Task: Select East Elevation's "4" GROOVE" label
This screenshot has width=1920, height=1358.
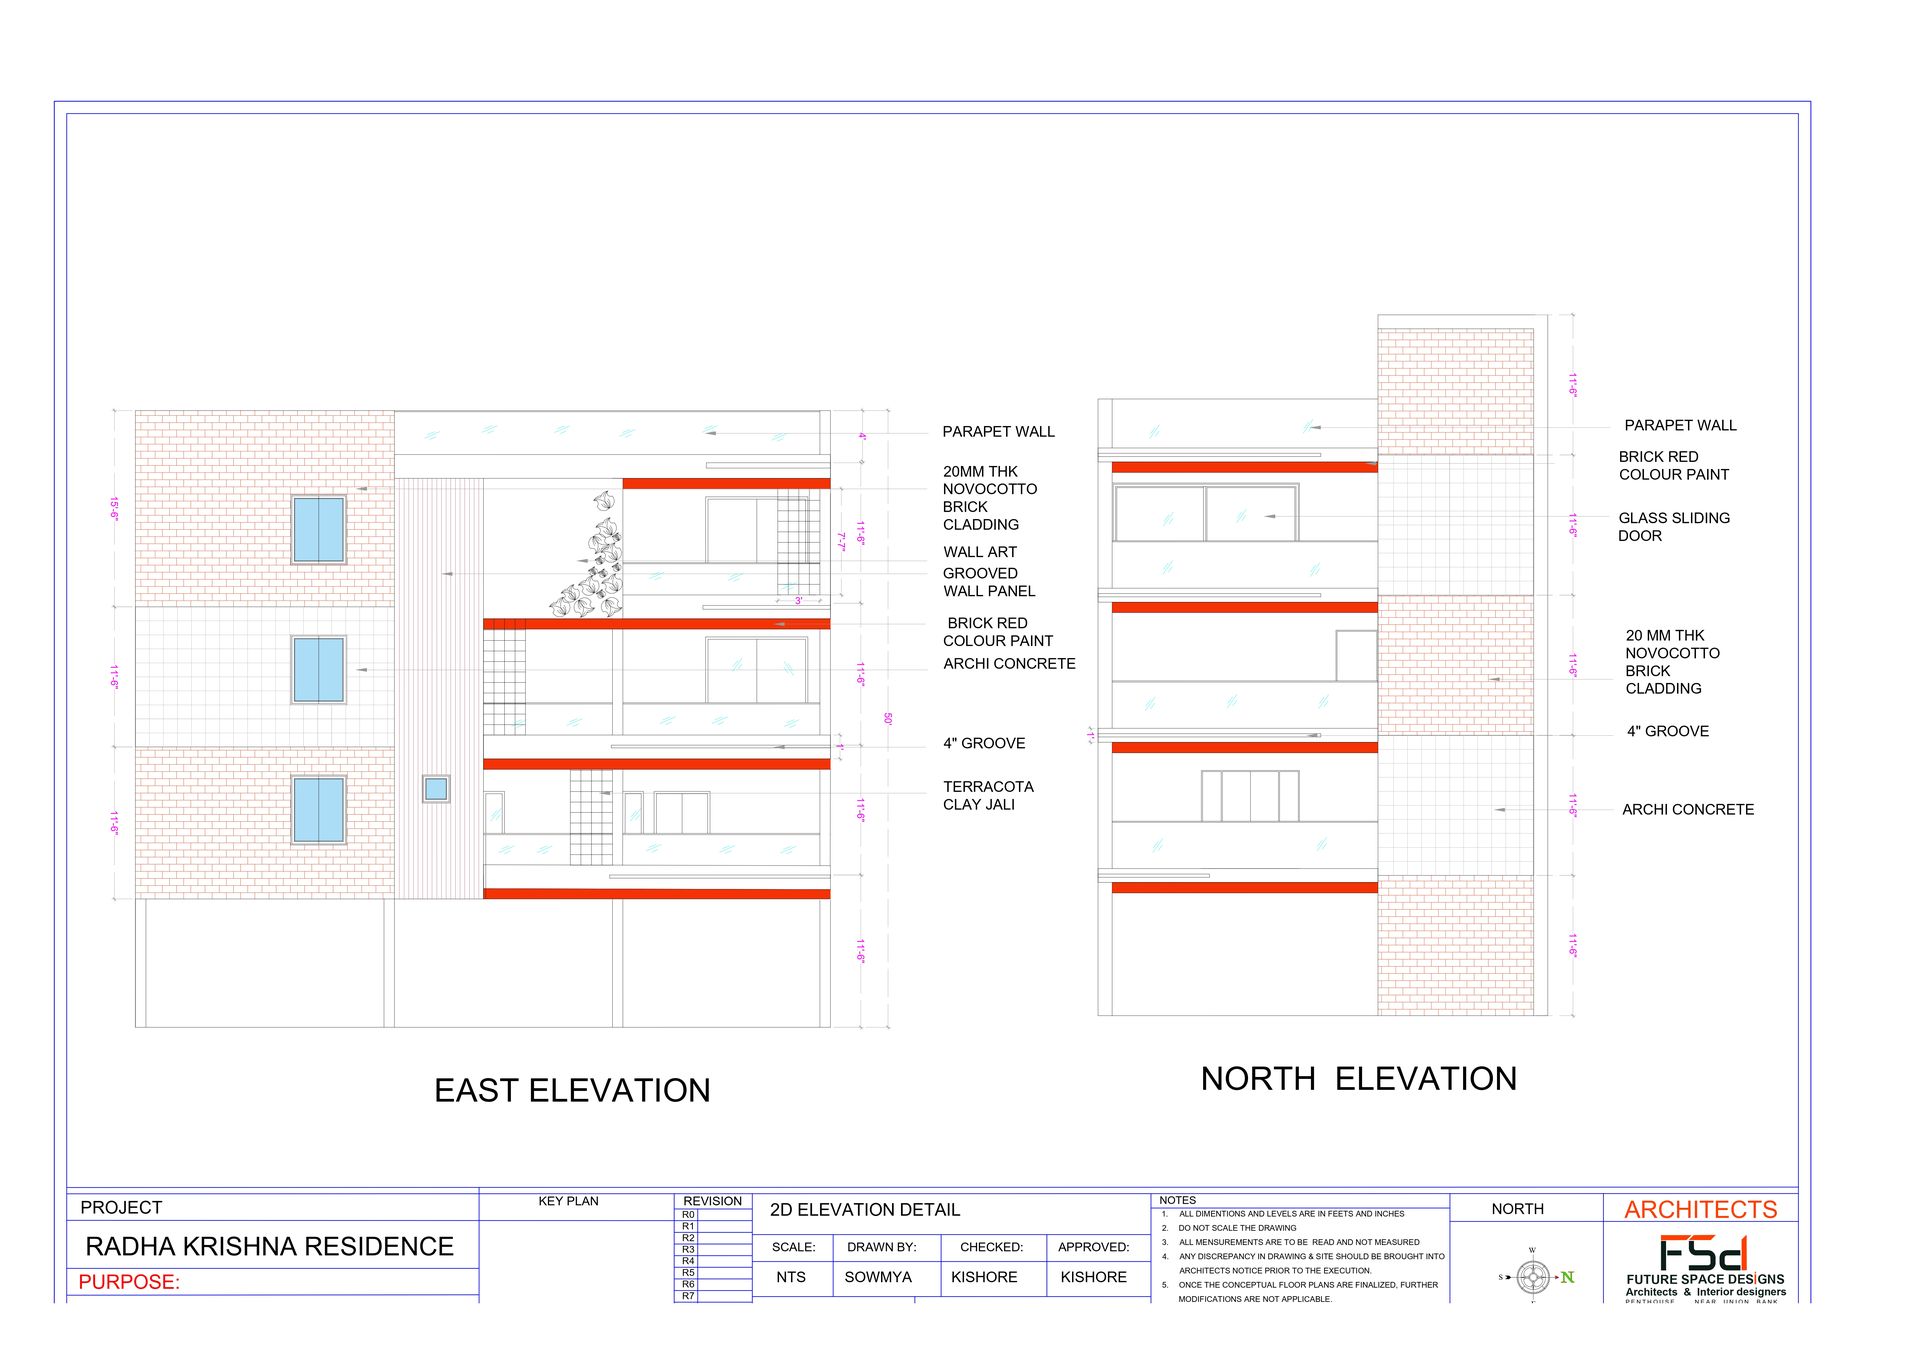Action: [x=984, y=743]
